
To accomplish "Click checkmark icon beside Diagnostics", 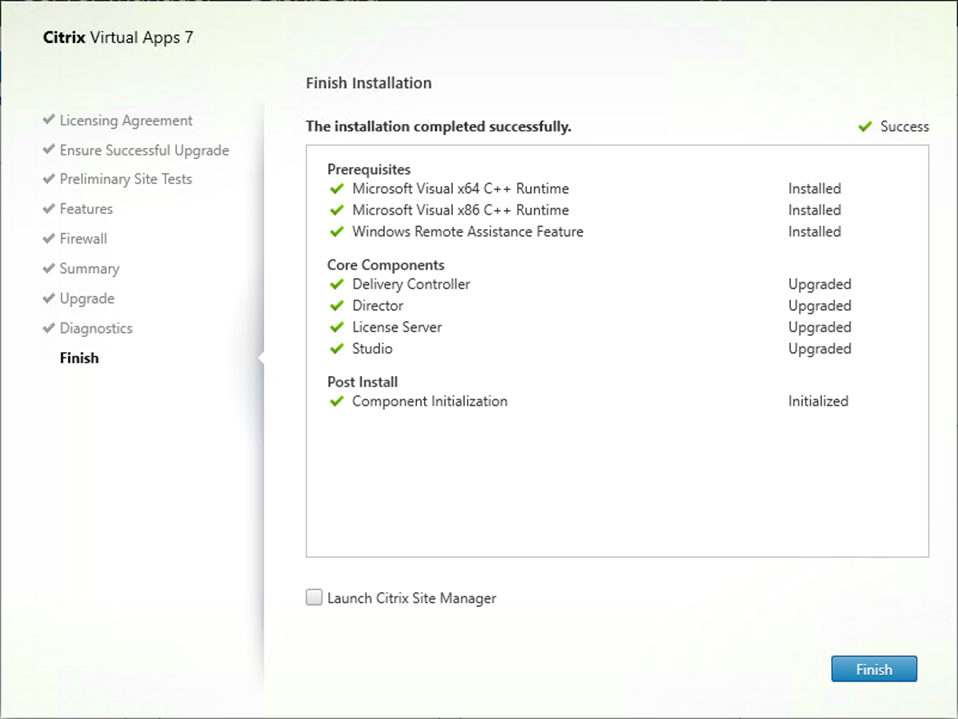I will point(49,328).
